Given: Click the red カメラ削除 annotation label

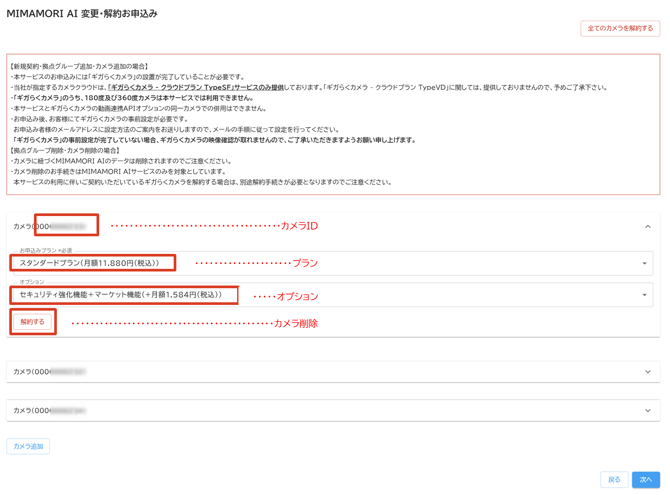Looking at the screenshot, I should click(295, 324).
